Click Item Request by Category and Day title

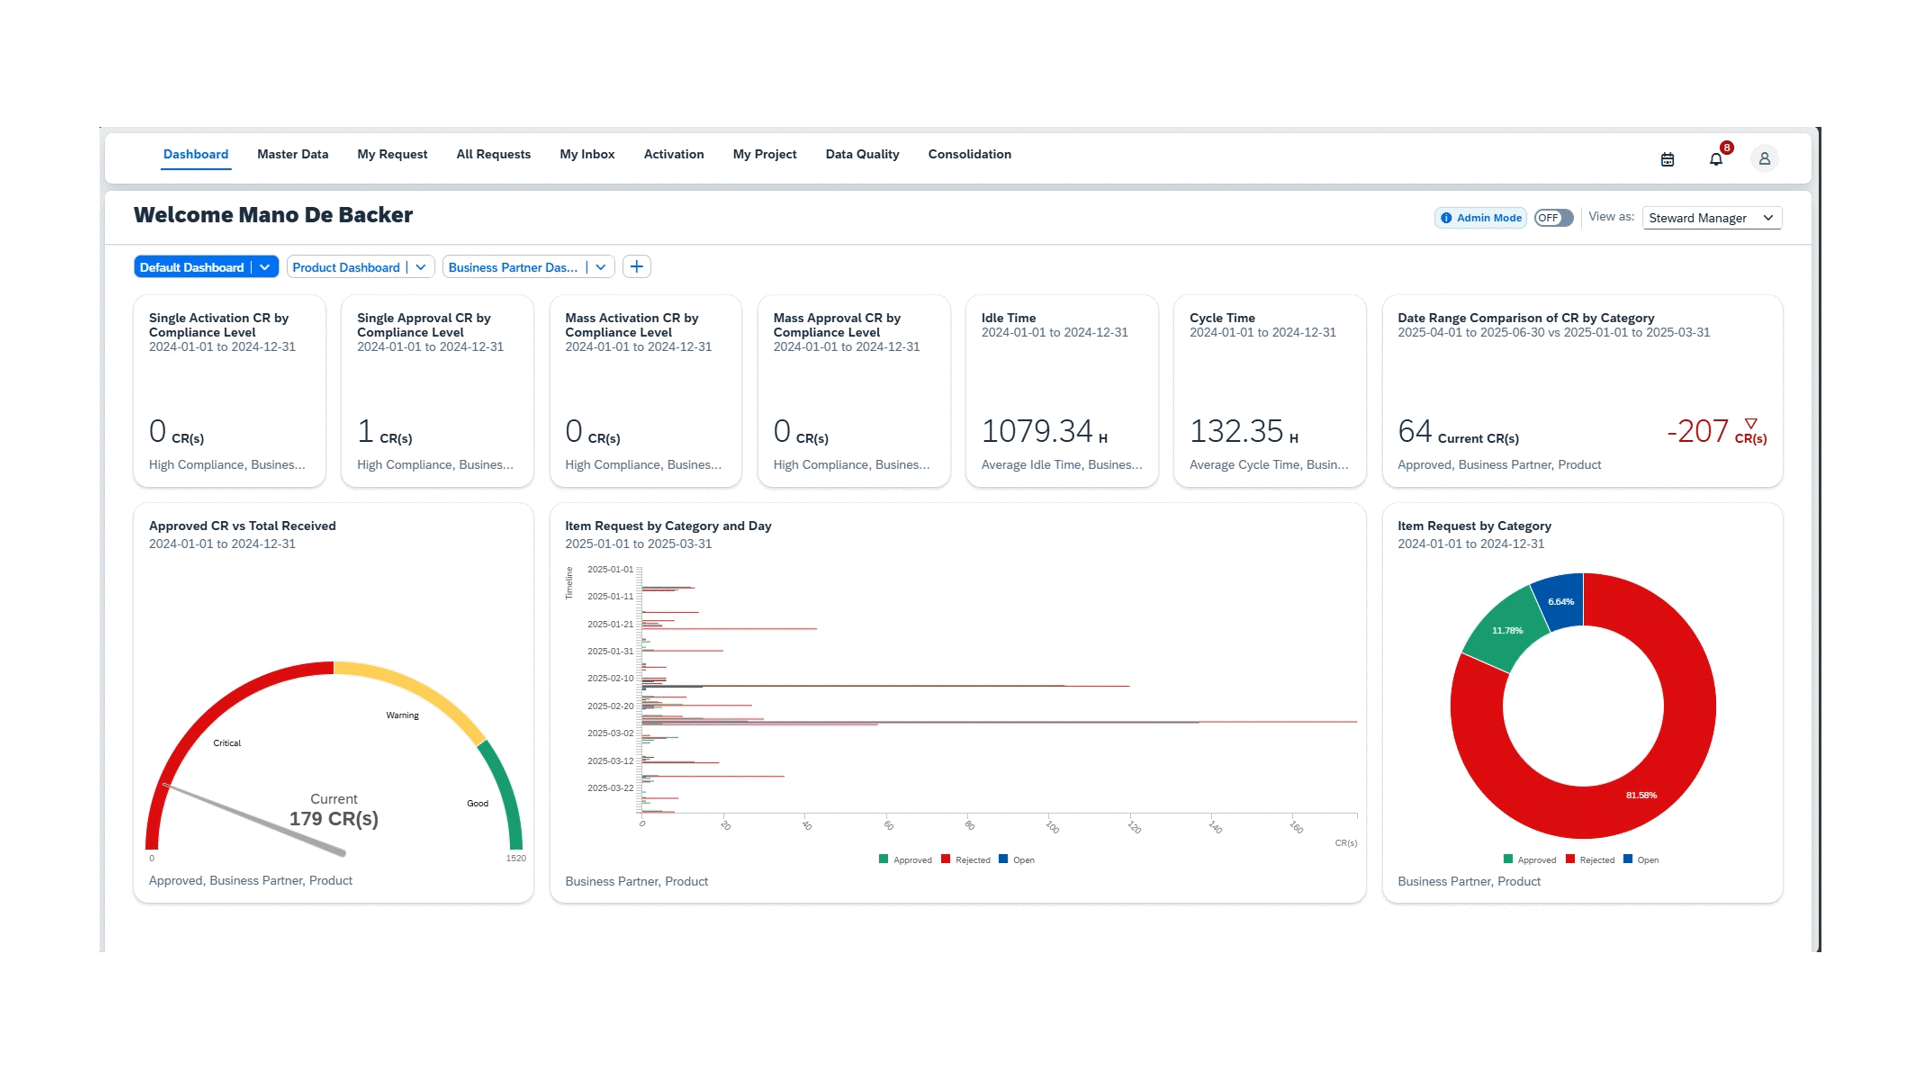click(x=668, y=526)
